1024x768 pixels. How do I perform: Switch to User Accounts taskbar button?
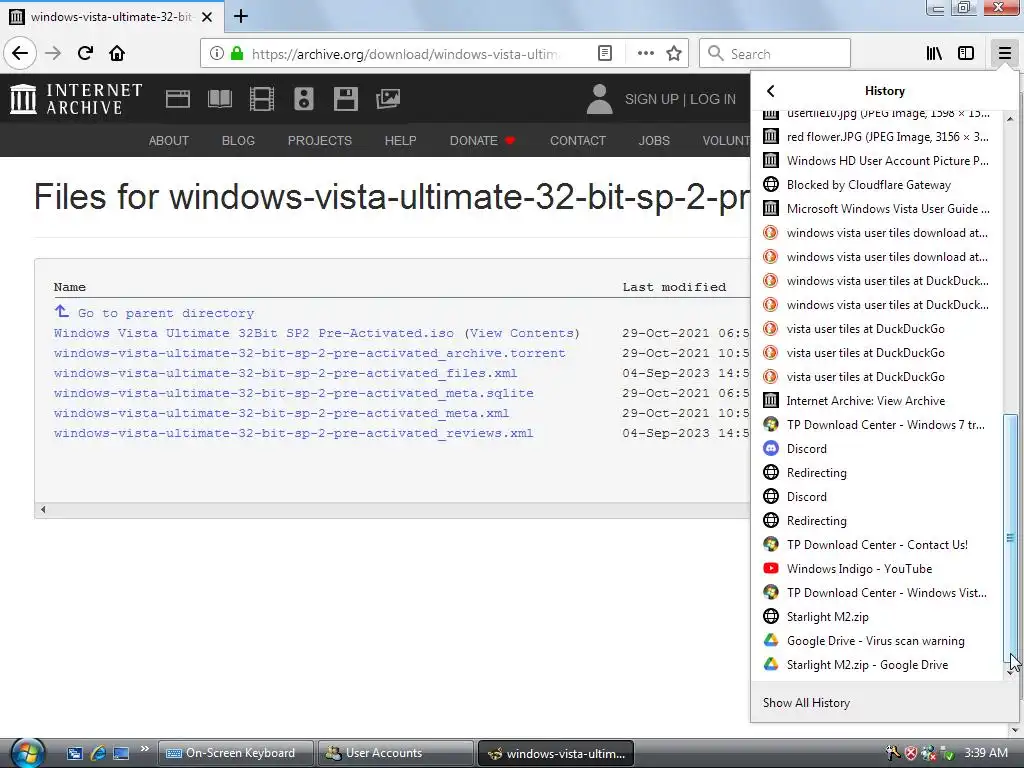tap(396, 753)
